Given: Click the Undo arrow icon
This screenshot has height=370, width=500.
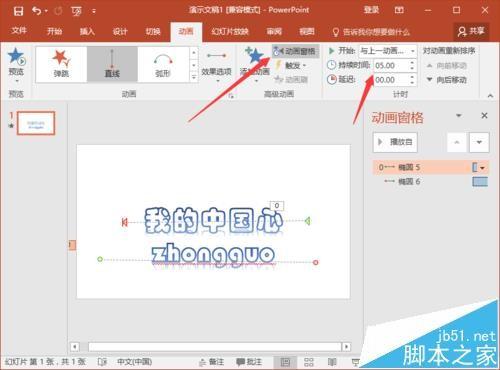Looking at the screenshot, I should coord(37,11).
